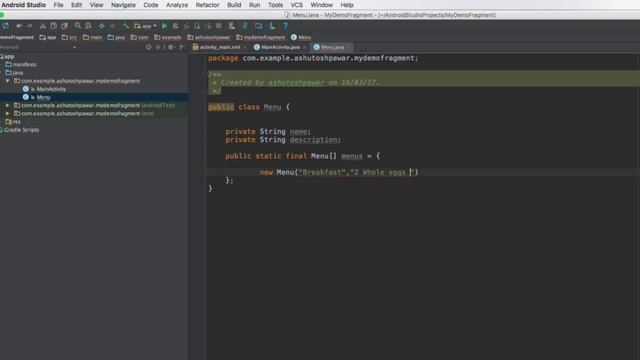Viewport: 640px width, 360px height.
Task: Click the main breadcrumb
Action: [x=92, y=37]
